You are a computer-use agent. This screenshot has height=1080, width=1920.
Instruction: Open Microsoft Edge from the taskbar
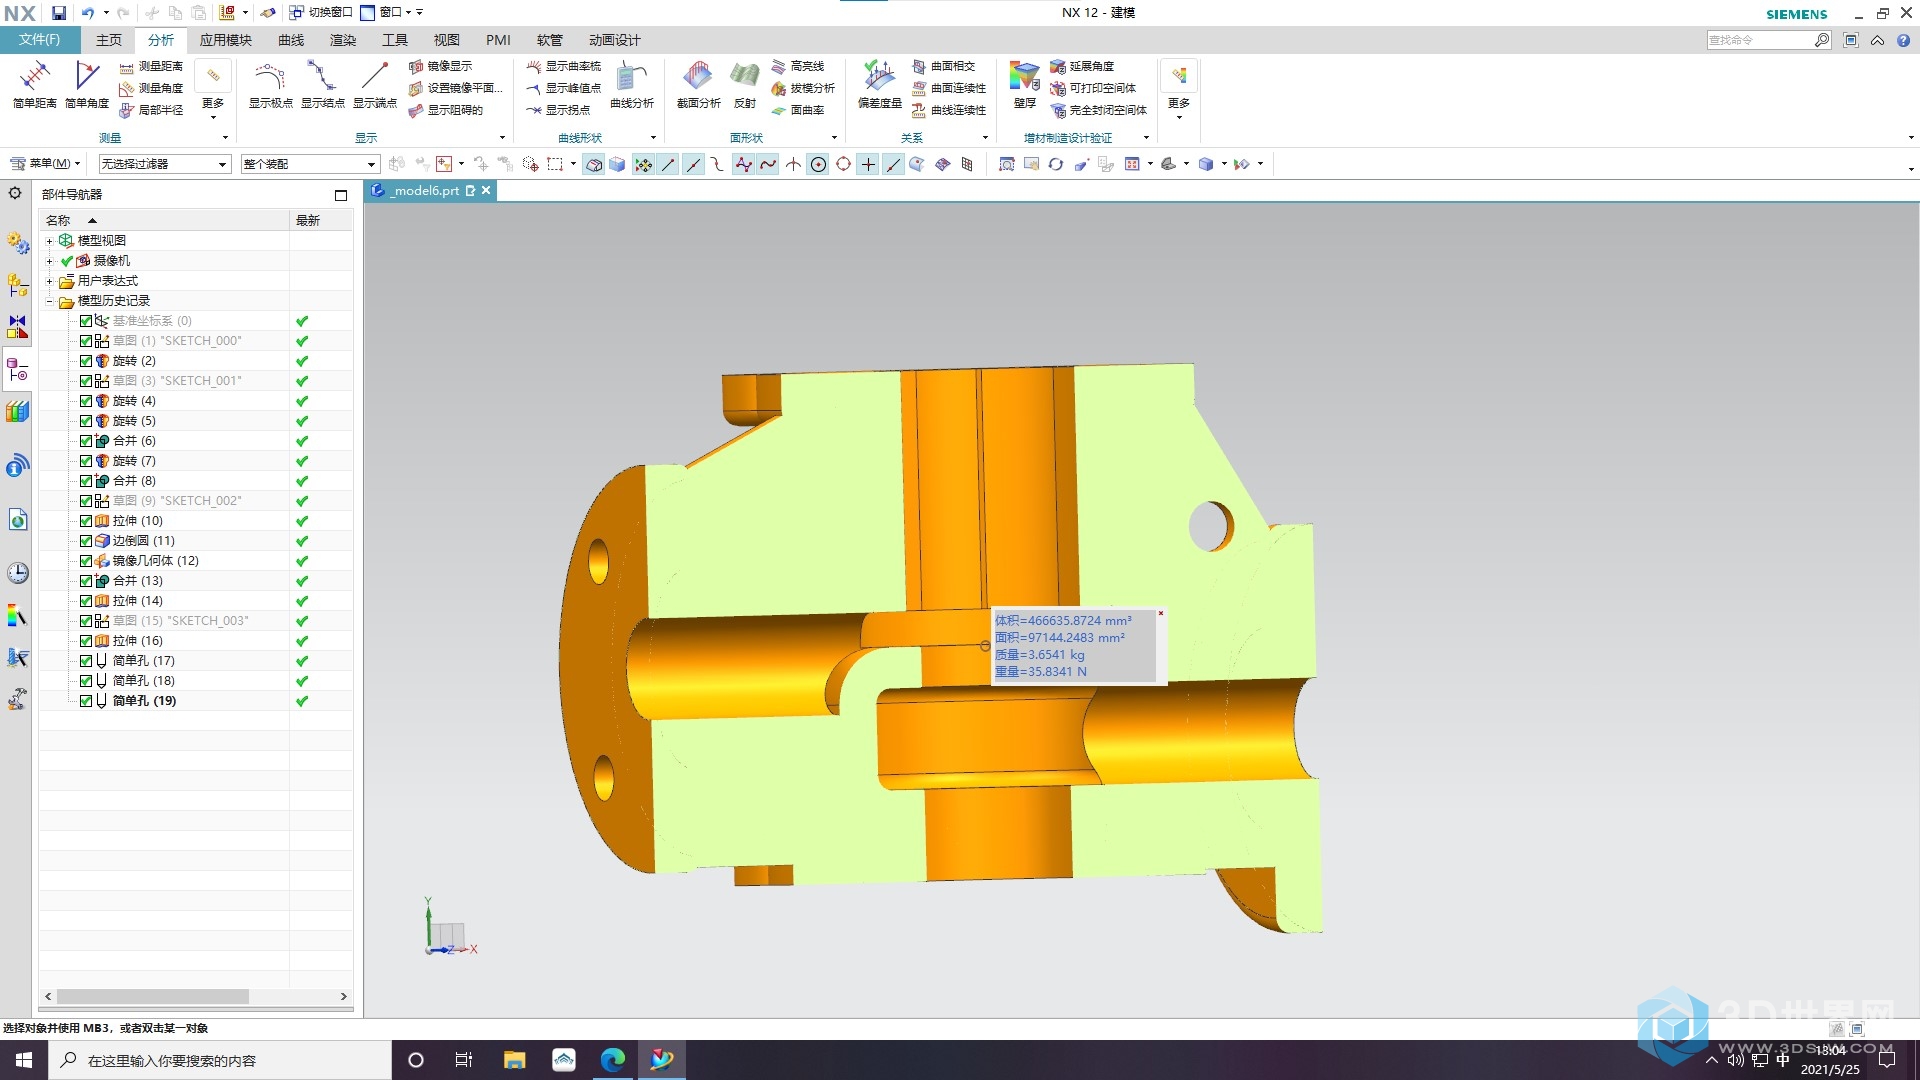[x=612, y=1060]
